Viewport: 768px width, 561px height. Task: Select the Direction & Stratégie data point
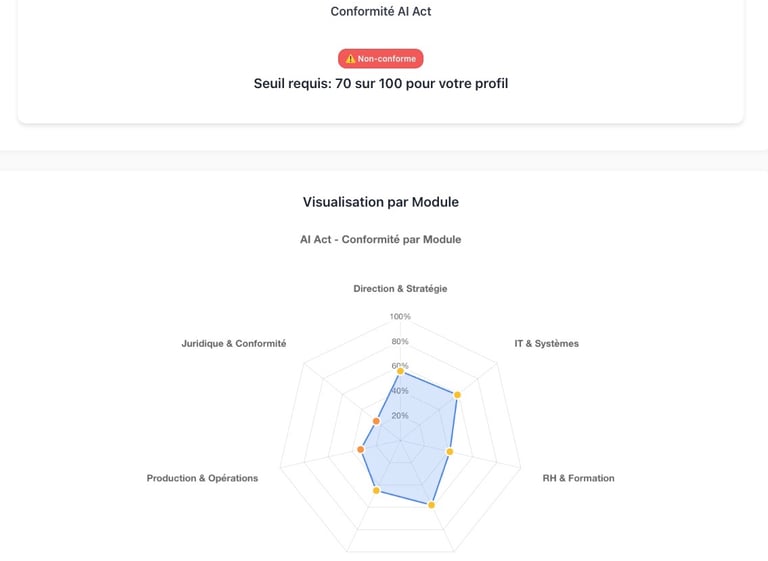pos(400,371)
